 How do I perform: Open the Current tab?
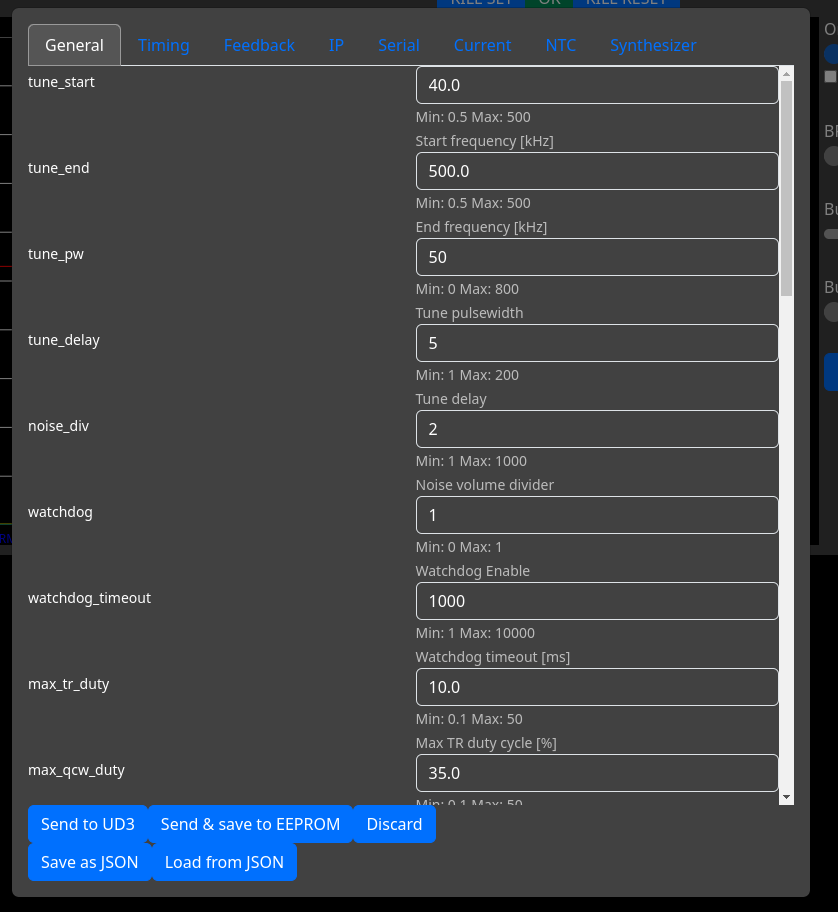(x=482, y=45)
